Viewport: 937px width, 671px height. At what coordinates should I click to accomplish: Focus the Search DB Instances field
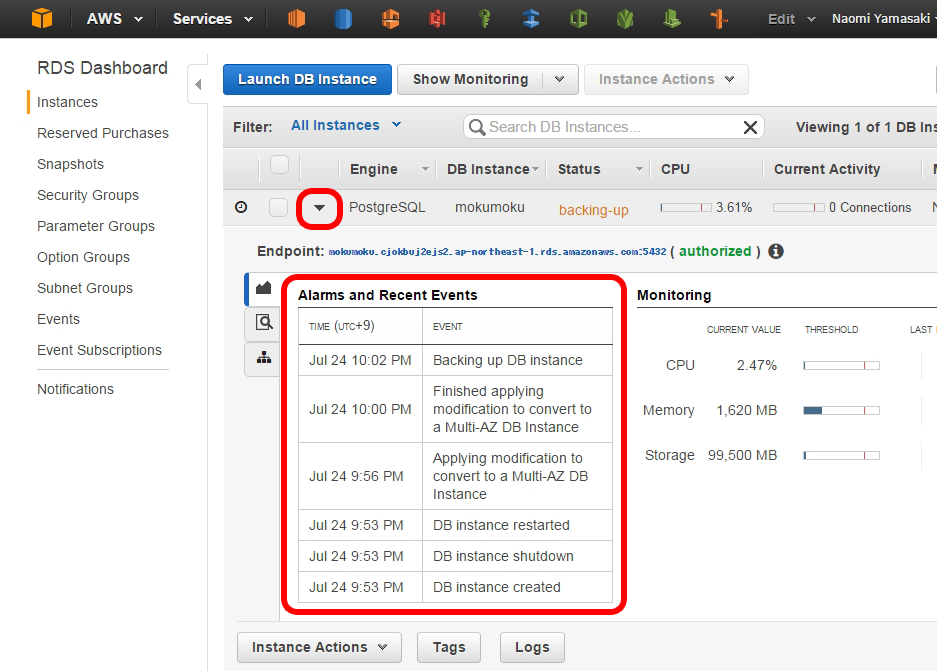[614, 127]
